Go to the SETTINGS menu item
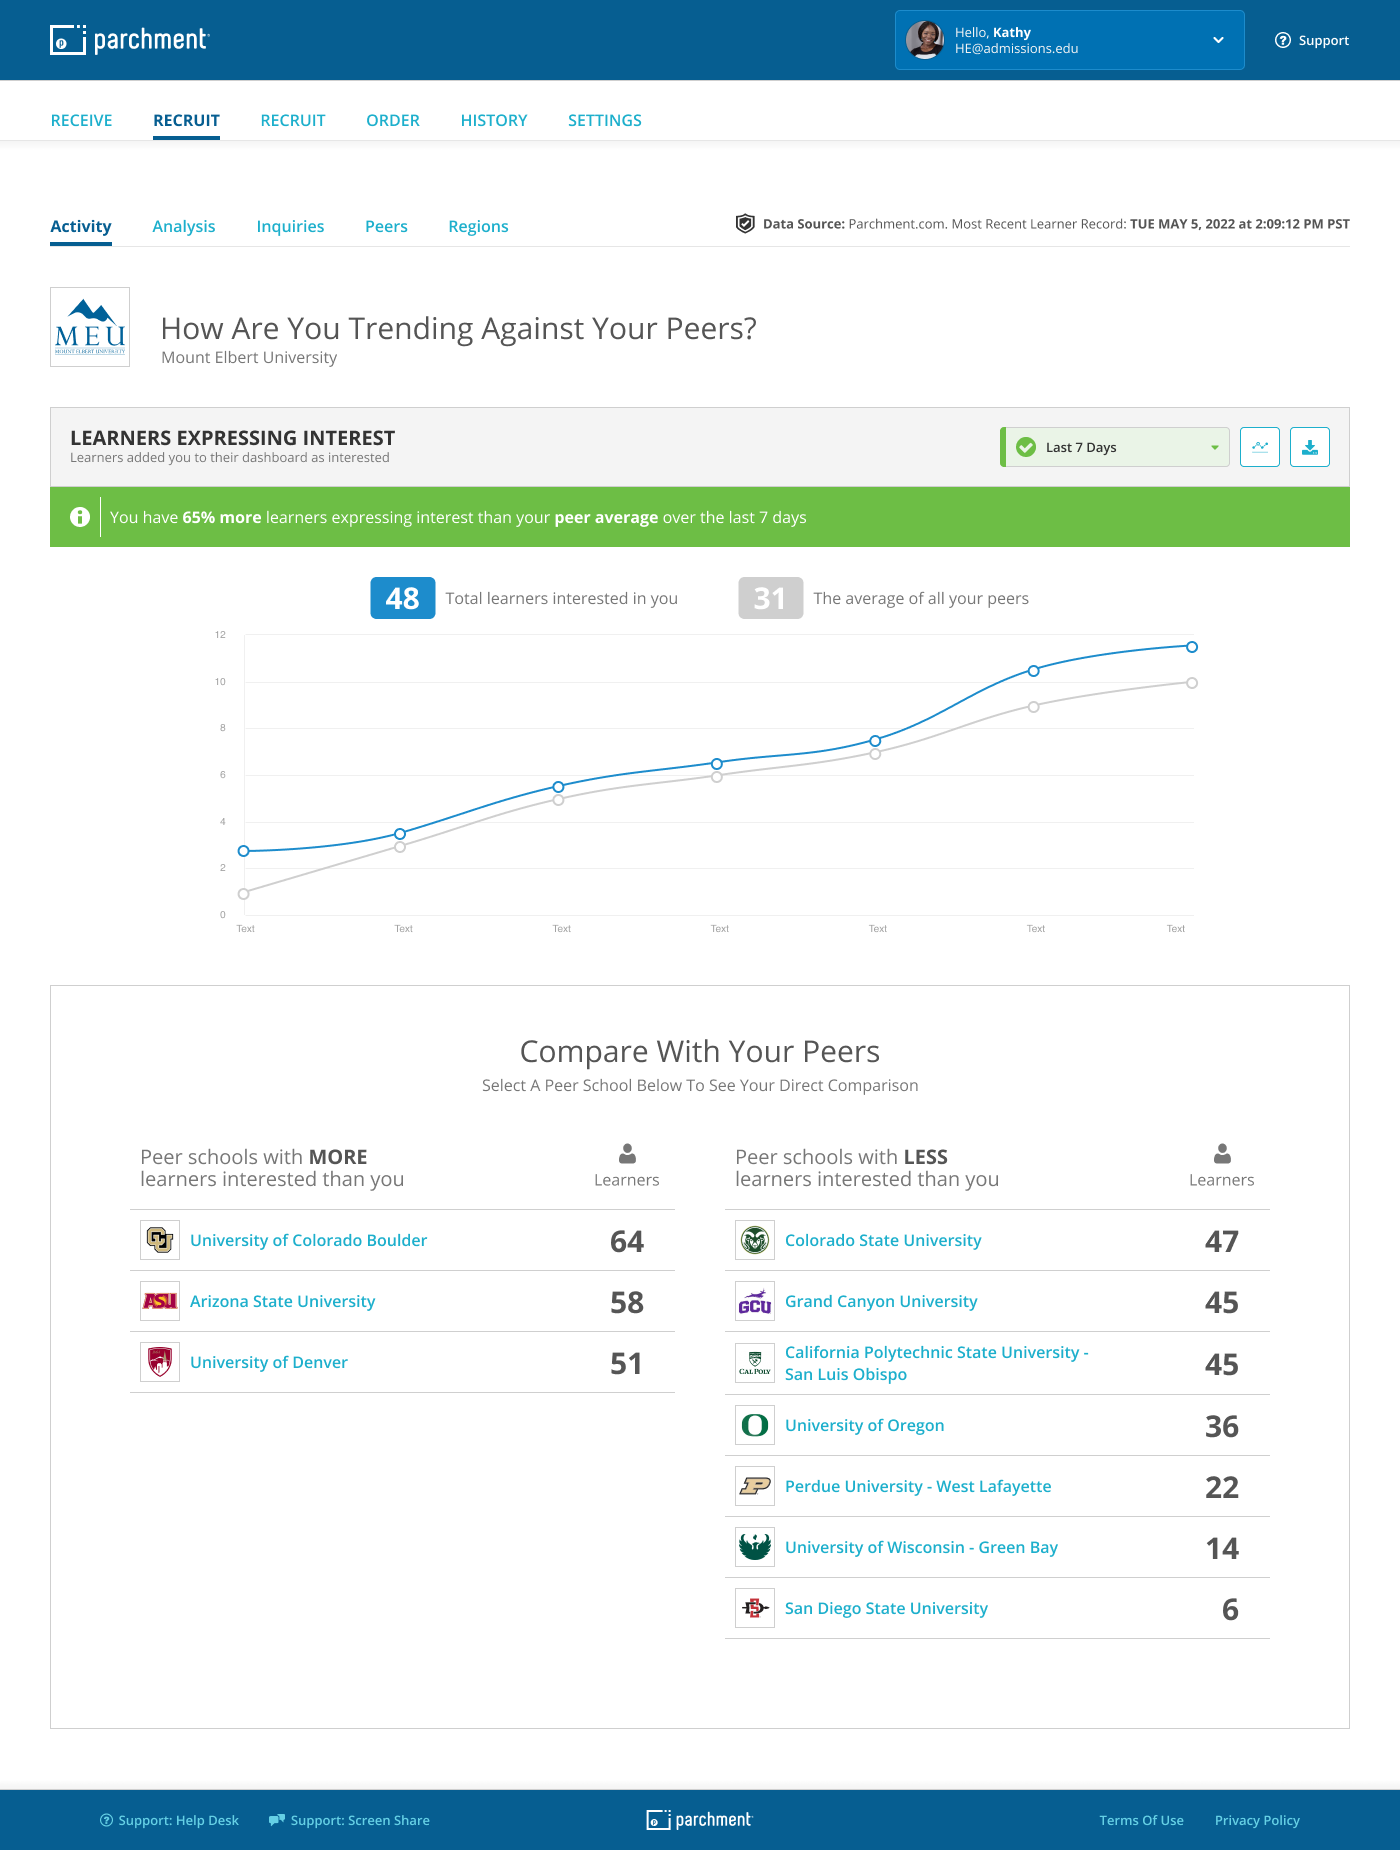Viewport: 1400px width, 1850px height. point(604,120)
